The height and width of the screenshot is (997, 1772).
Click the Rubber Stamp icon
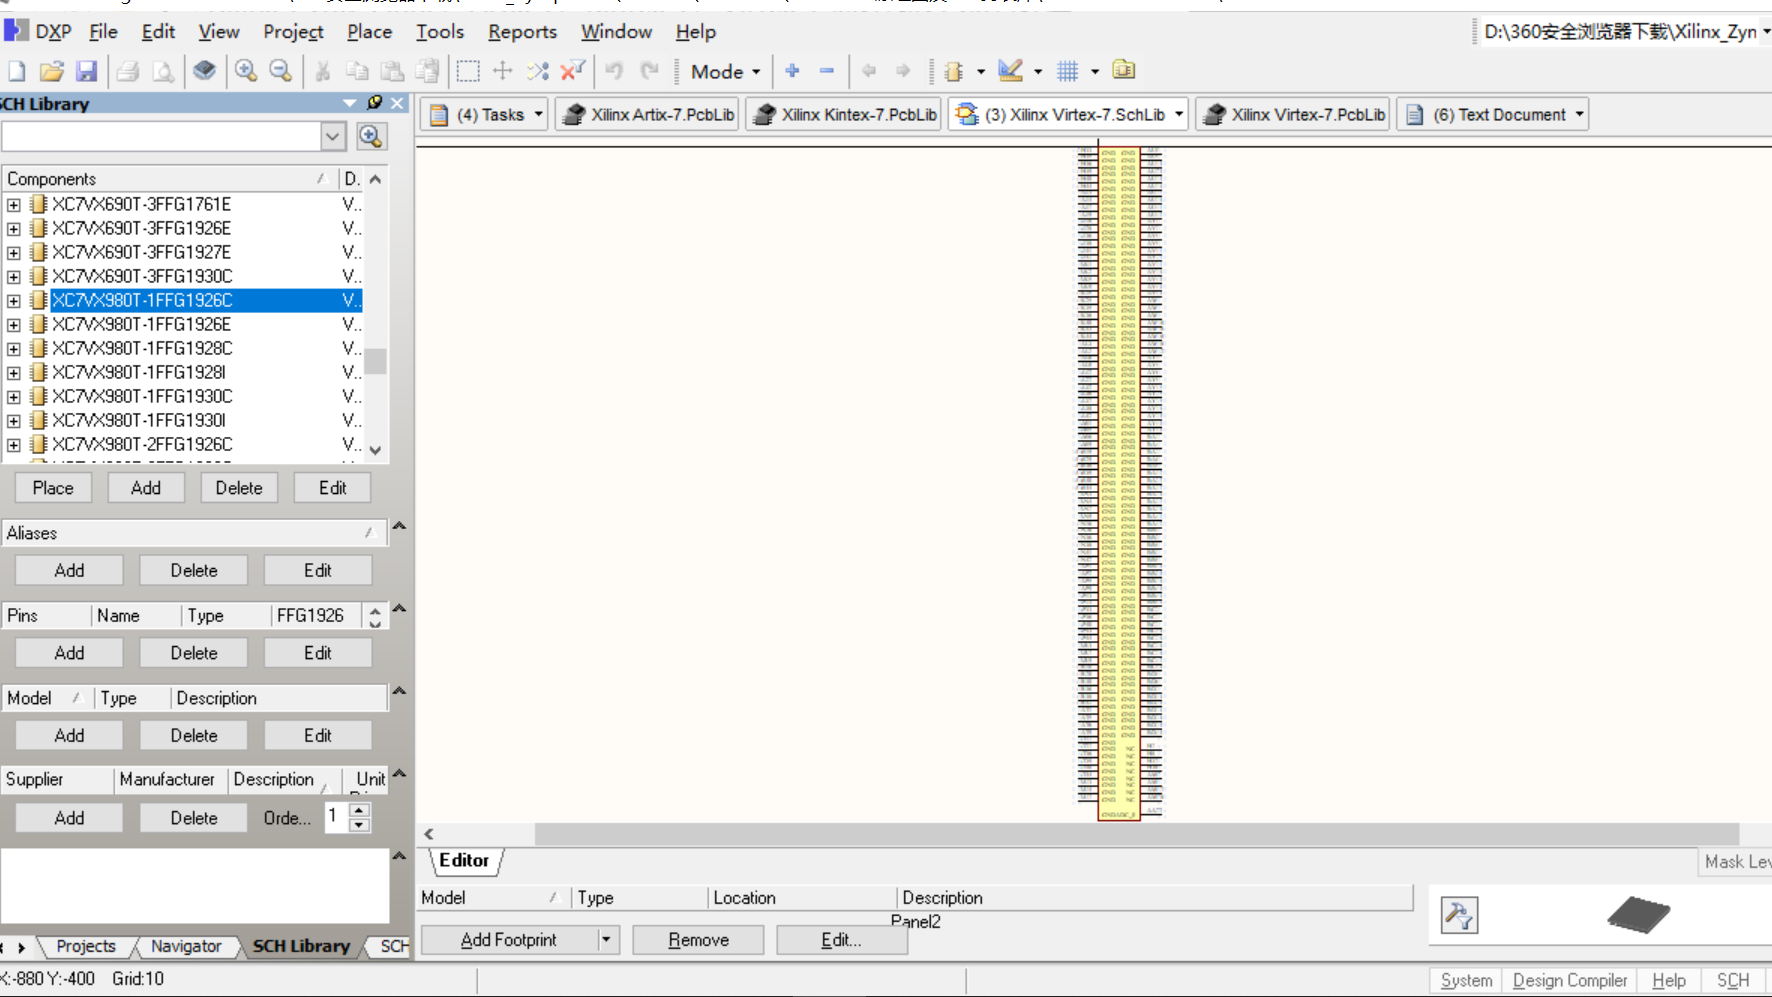pyautogui.click(x=427, y=71)
